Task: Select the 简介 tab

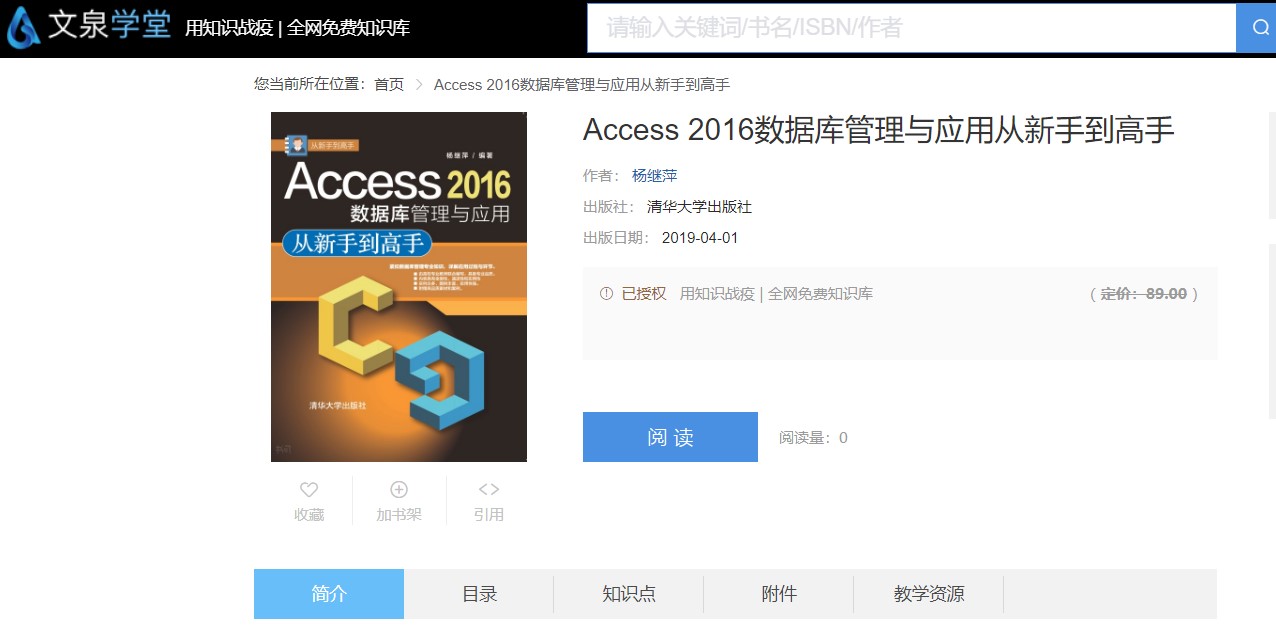Action: coord(329,594)
